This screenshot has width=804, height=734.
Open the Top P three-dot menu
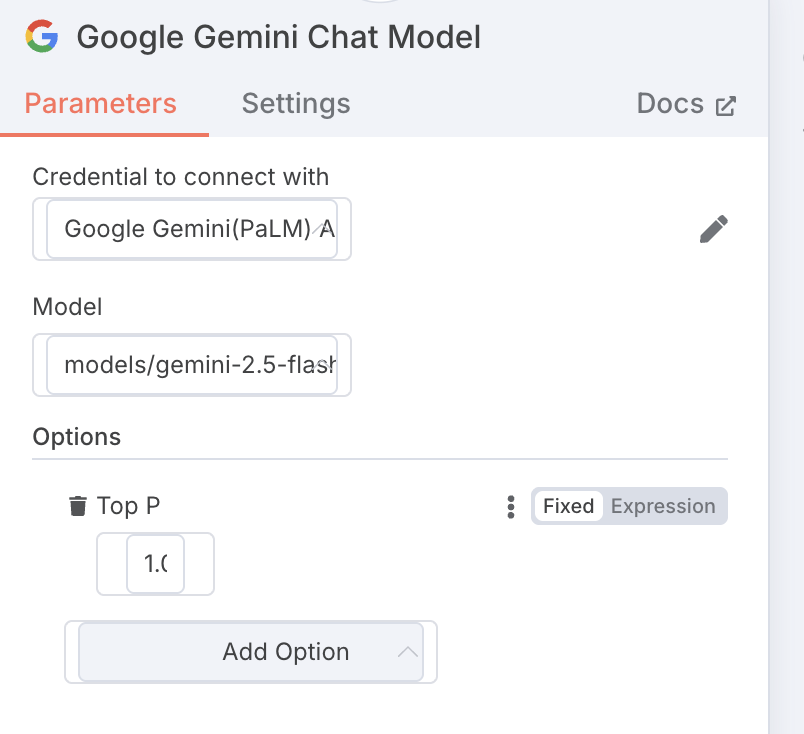pos(511,506)
